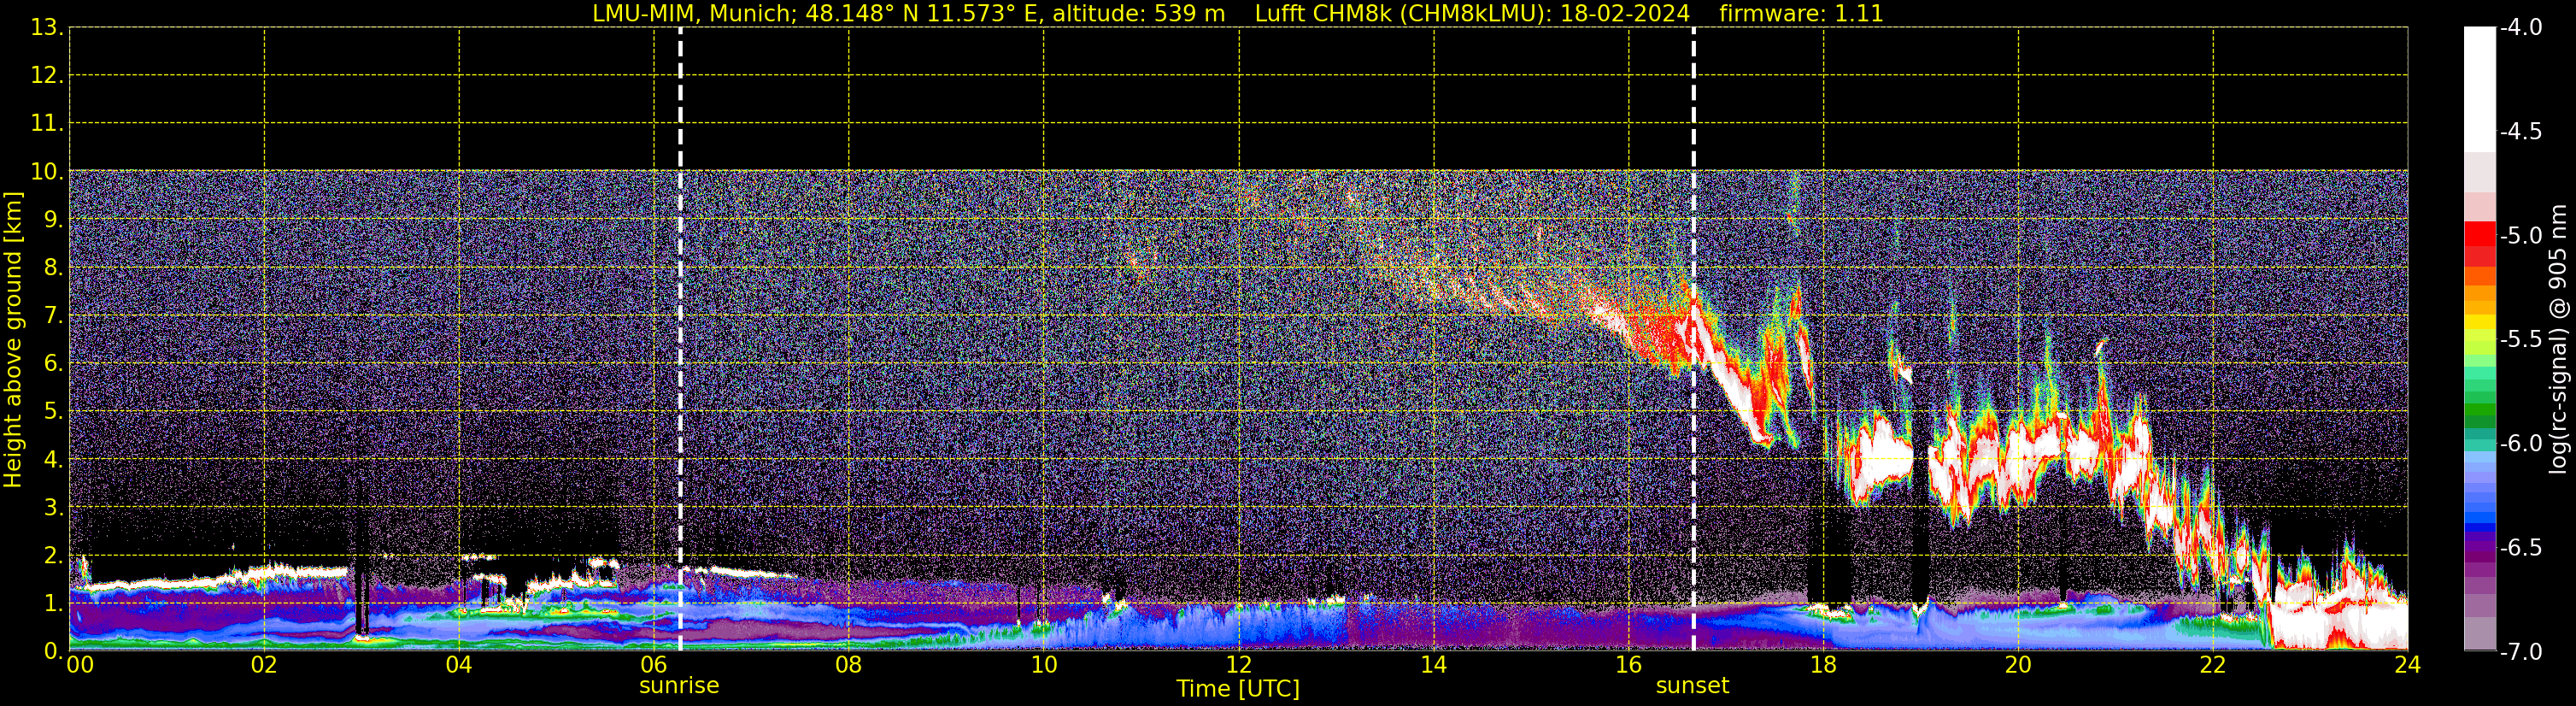Click the time axis tick label '24'

pyautogui.click(x=2407, y=666)
